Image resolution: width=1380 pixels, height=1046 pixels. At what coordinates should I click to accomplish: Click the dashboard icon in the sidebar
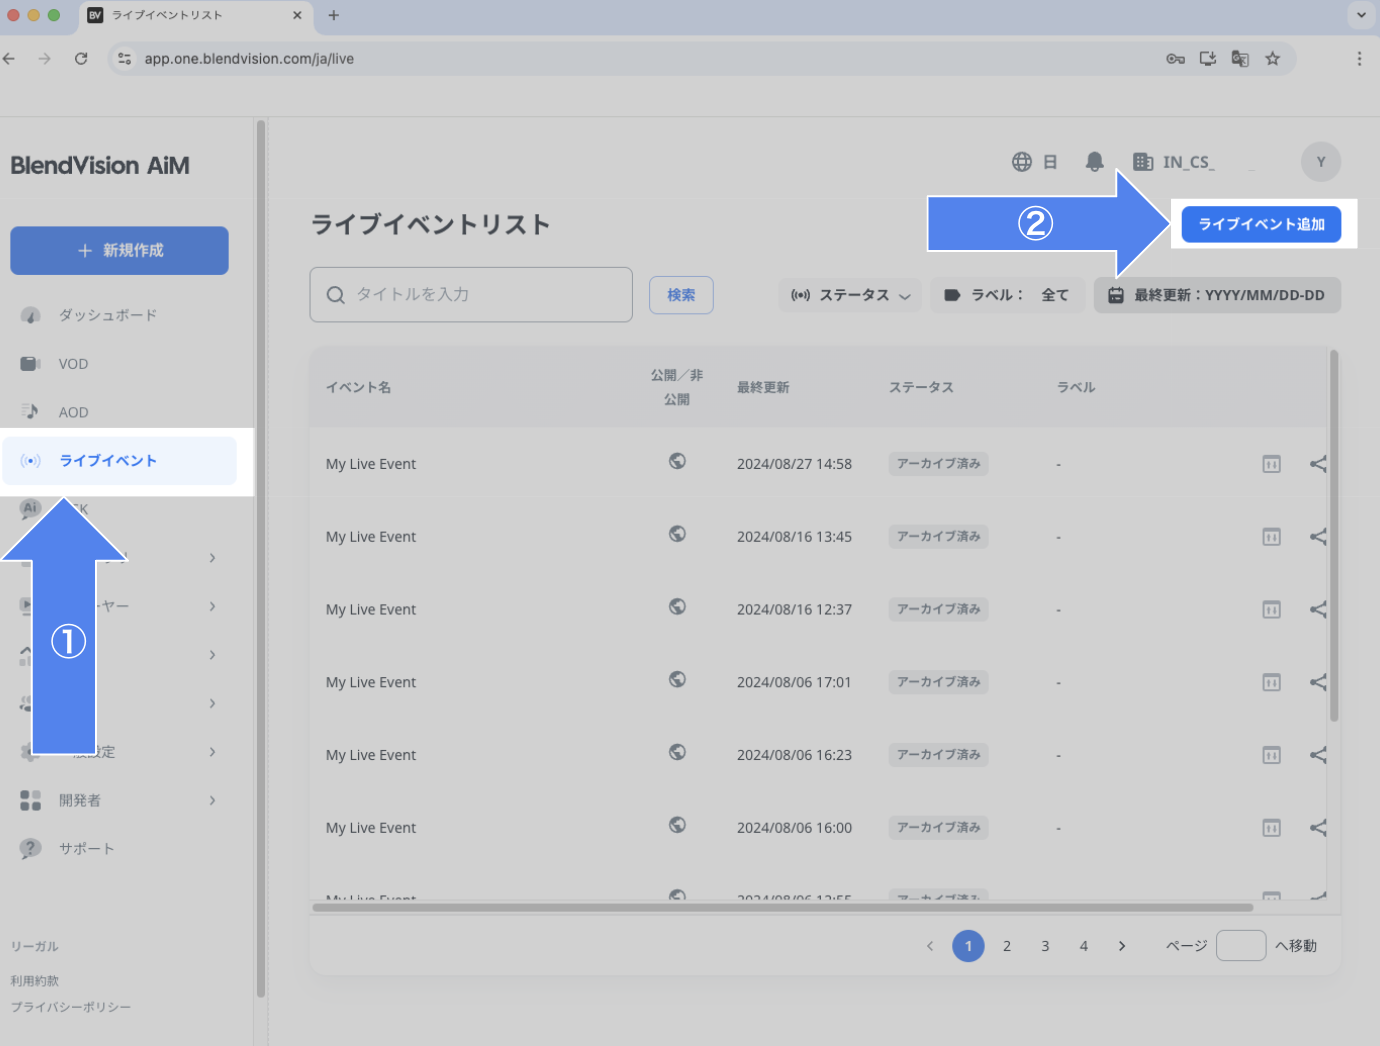[31, 315]
